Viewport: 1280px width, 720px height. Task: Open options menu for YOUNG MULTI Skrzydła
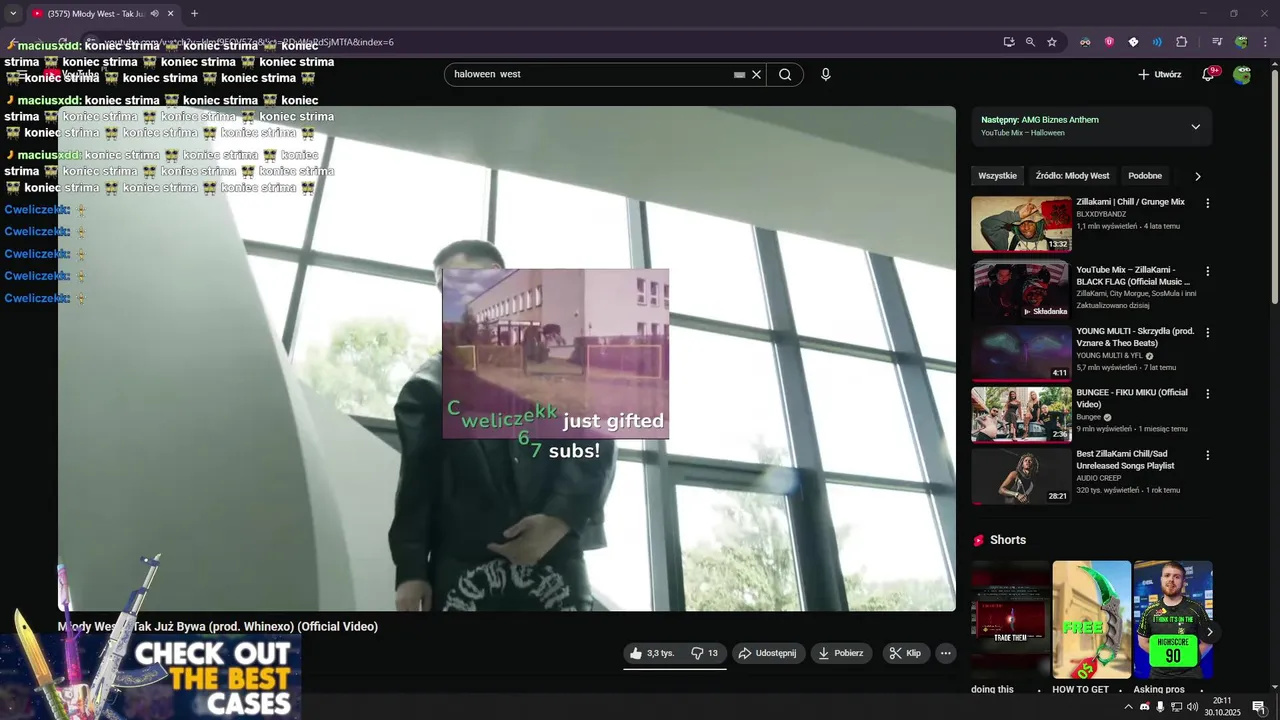click(1207, 332)
